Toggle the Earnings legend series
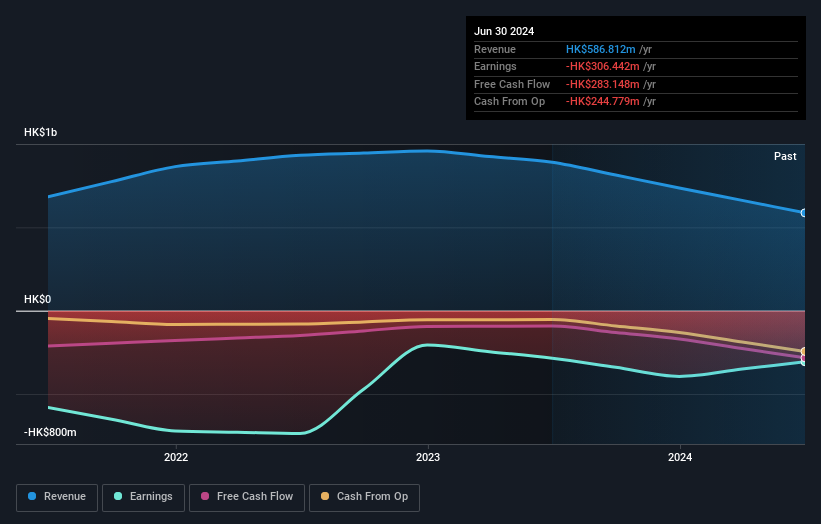This screenshot has height=524, width=821. pos(143,497)
